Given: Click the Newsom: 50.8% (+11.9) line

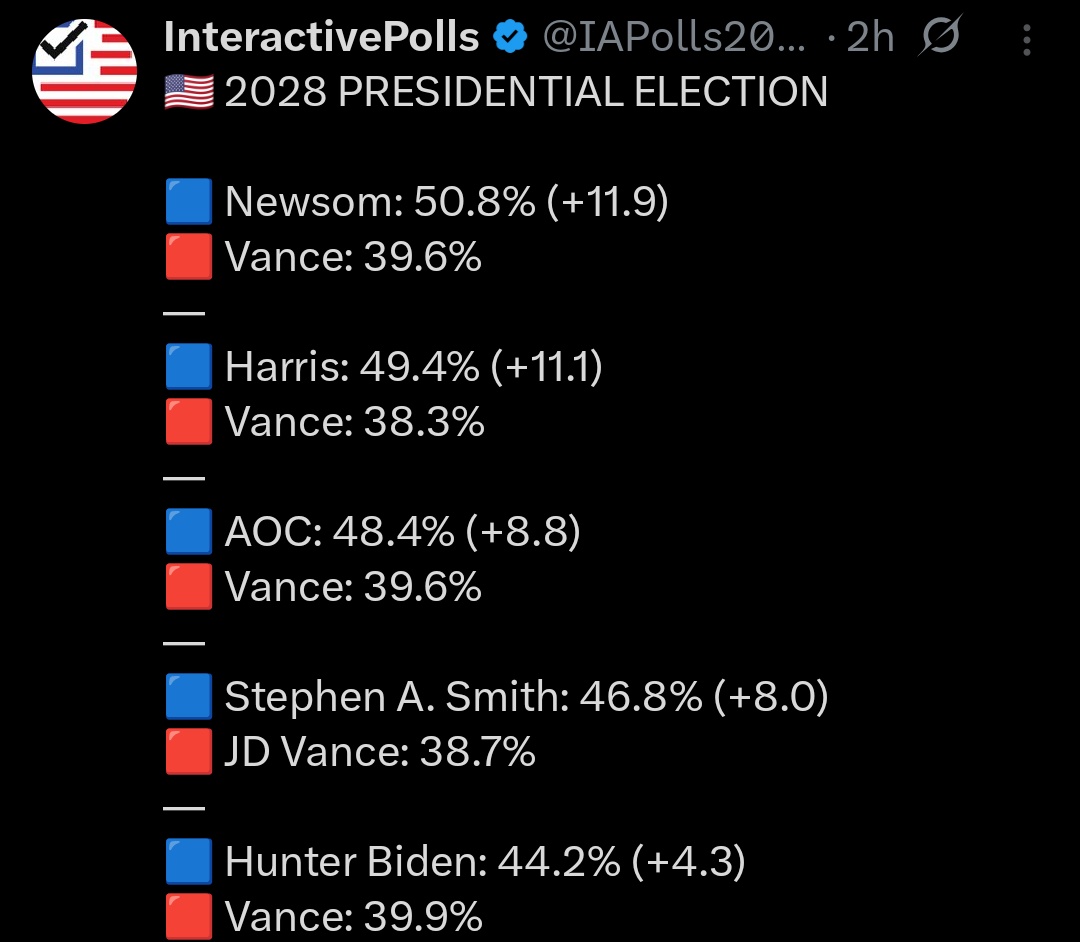Looking at the screenshot, I should [x=446, y=202].
